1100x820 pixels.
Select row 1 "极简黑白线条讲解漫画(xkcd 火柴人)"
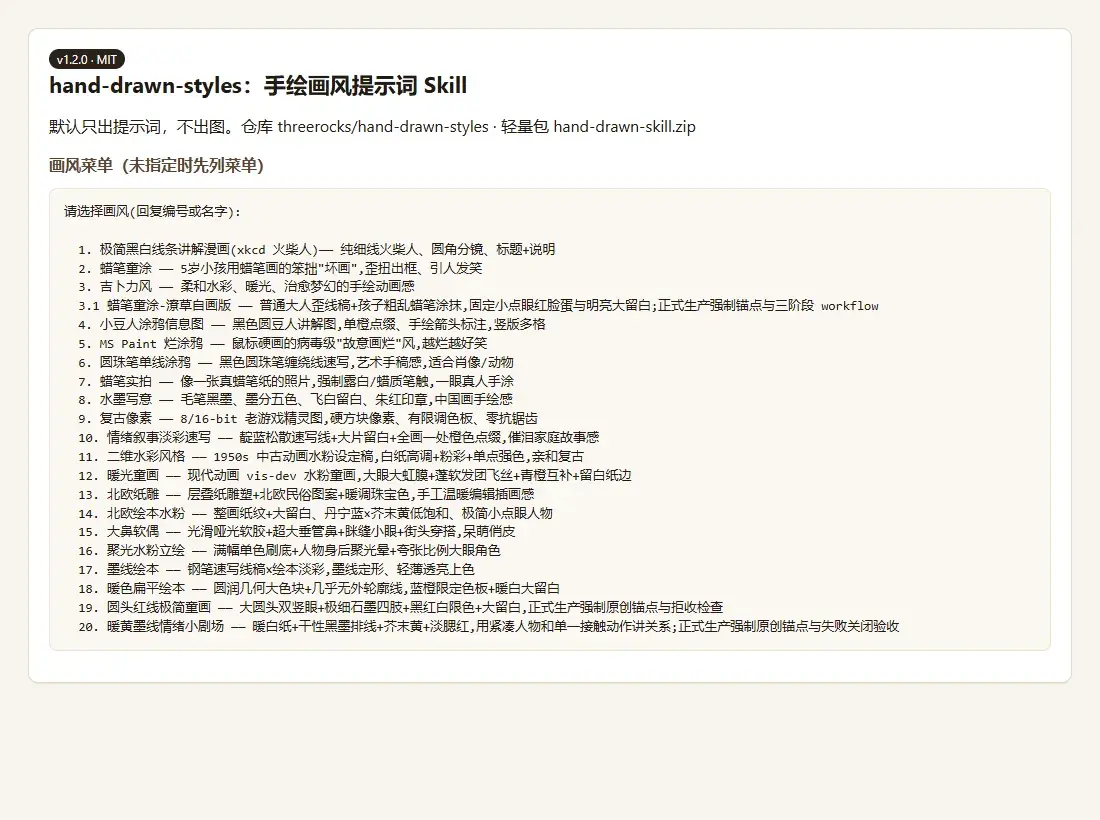coord(316,249)
